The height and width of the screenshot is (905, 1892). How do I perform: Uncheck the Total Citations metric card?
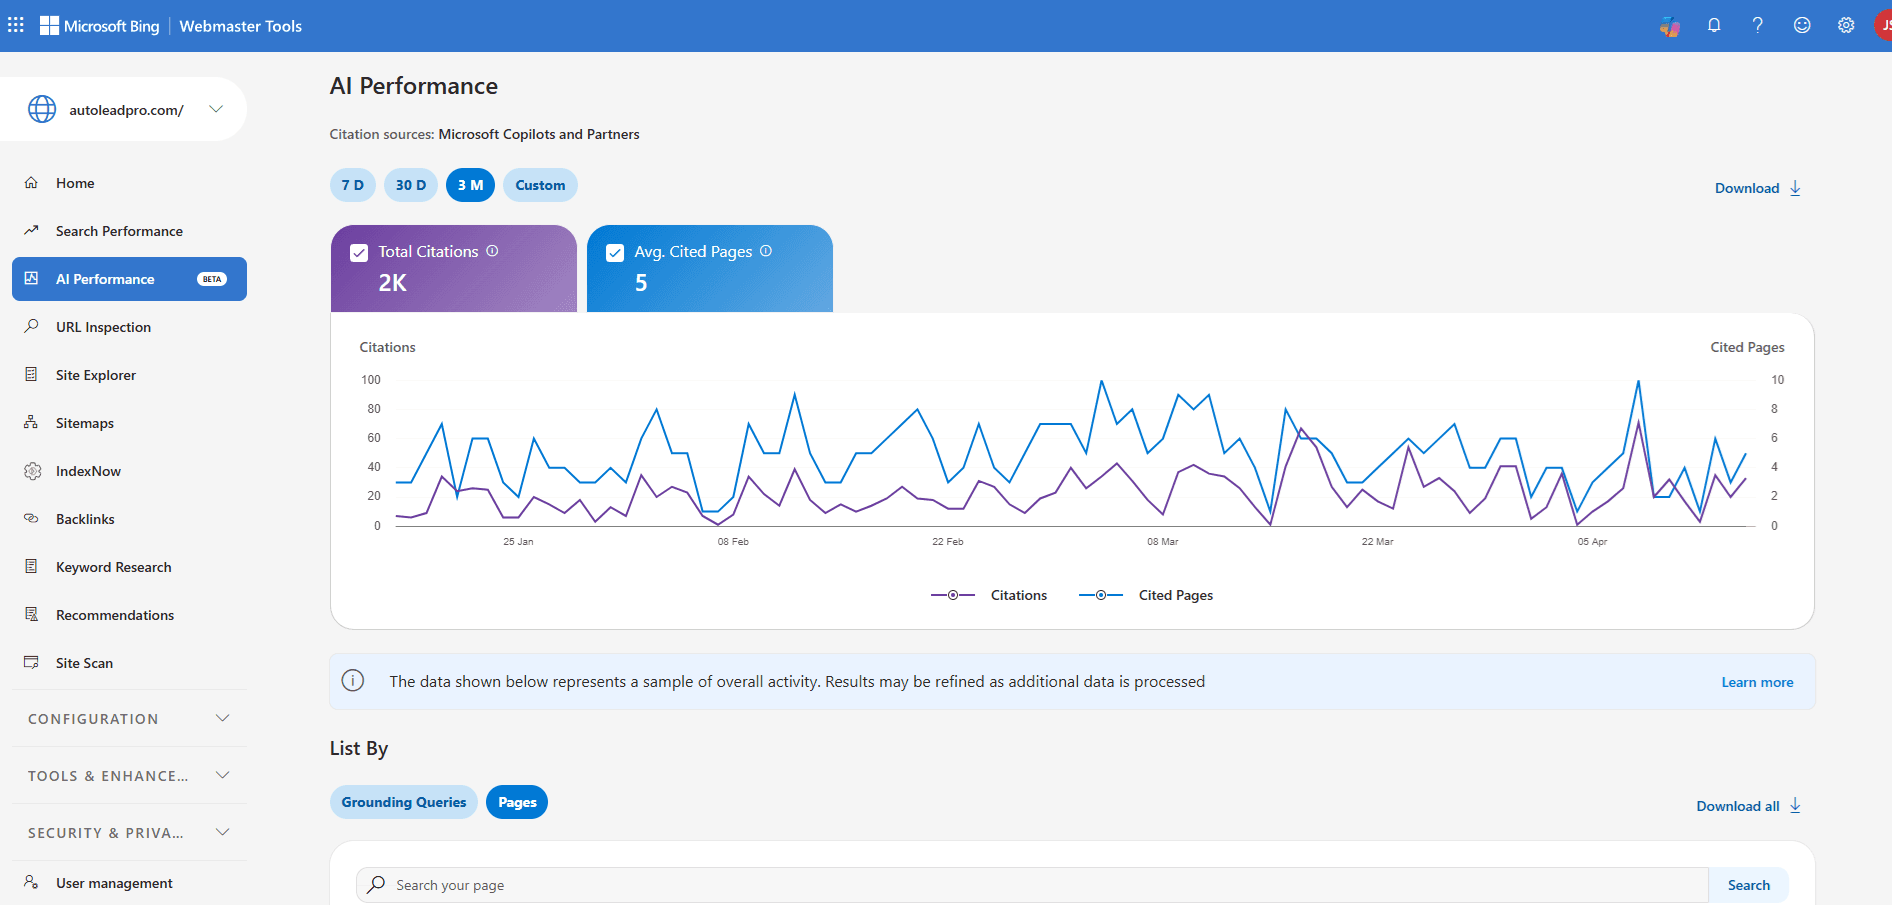click(x=359, y=252)
